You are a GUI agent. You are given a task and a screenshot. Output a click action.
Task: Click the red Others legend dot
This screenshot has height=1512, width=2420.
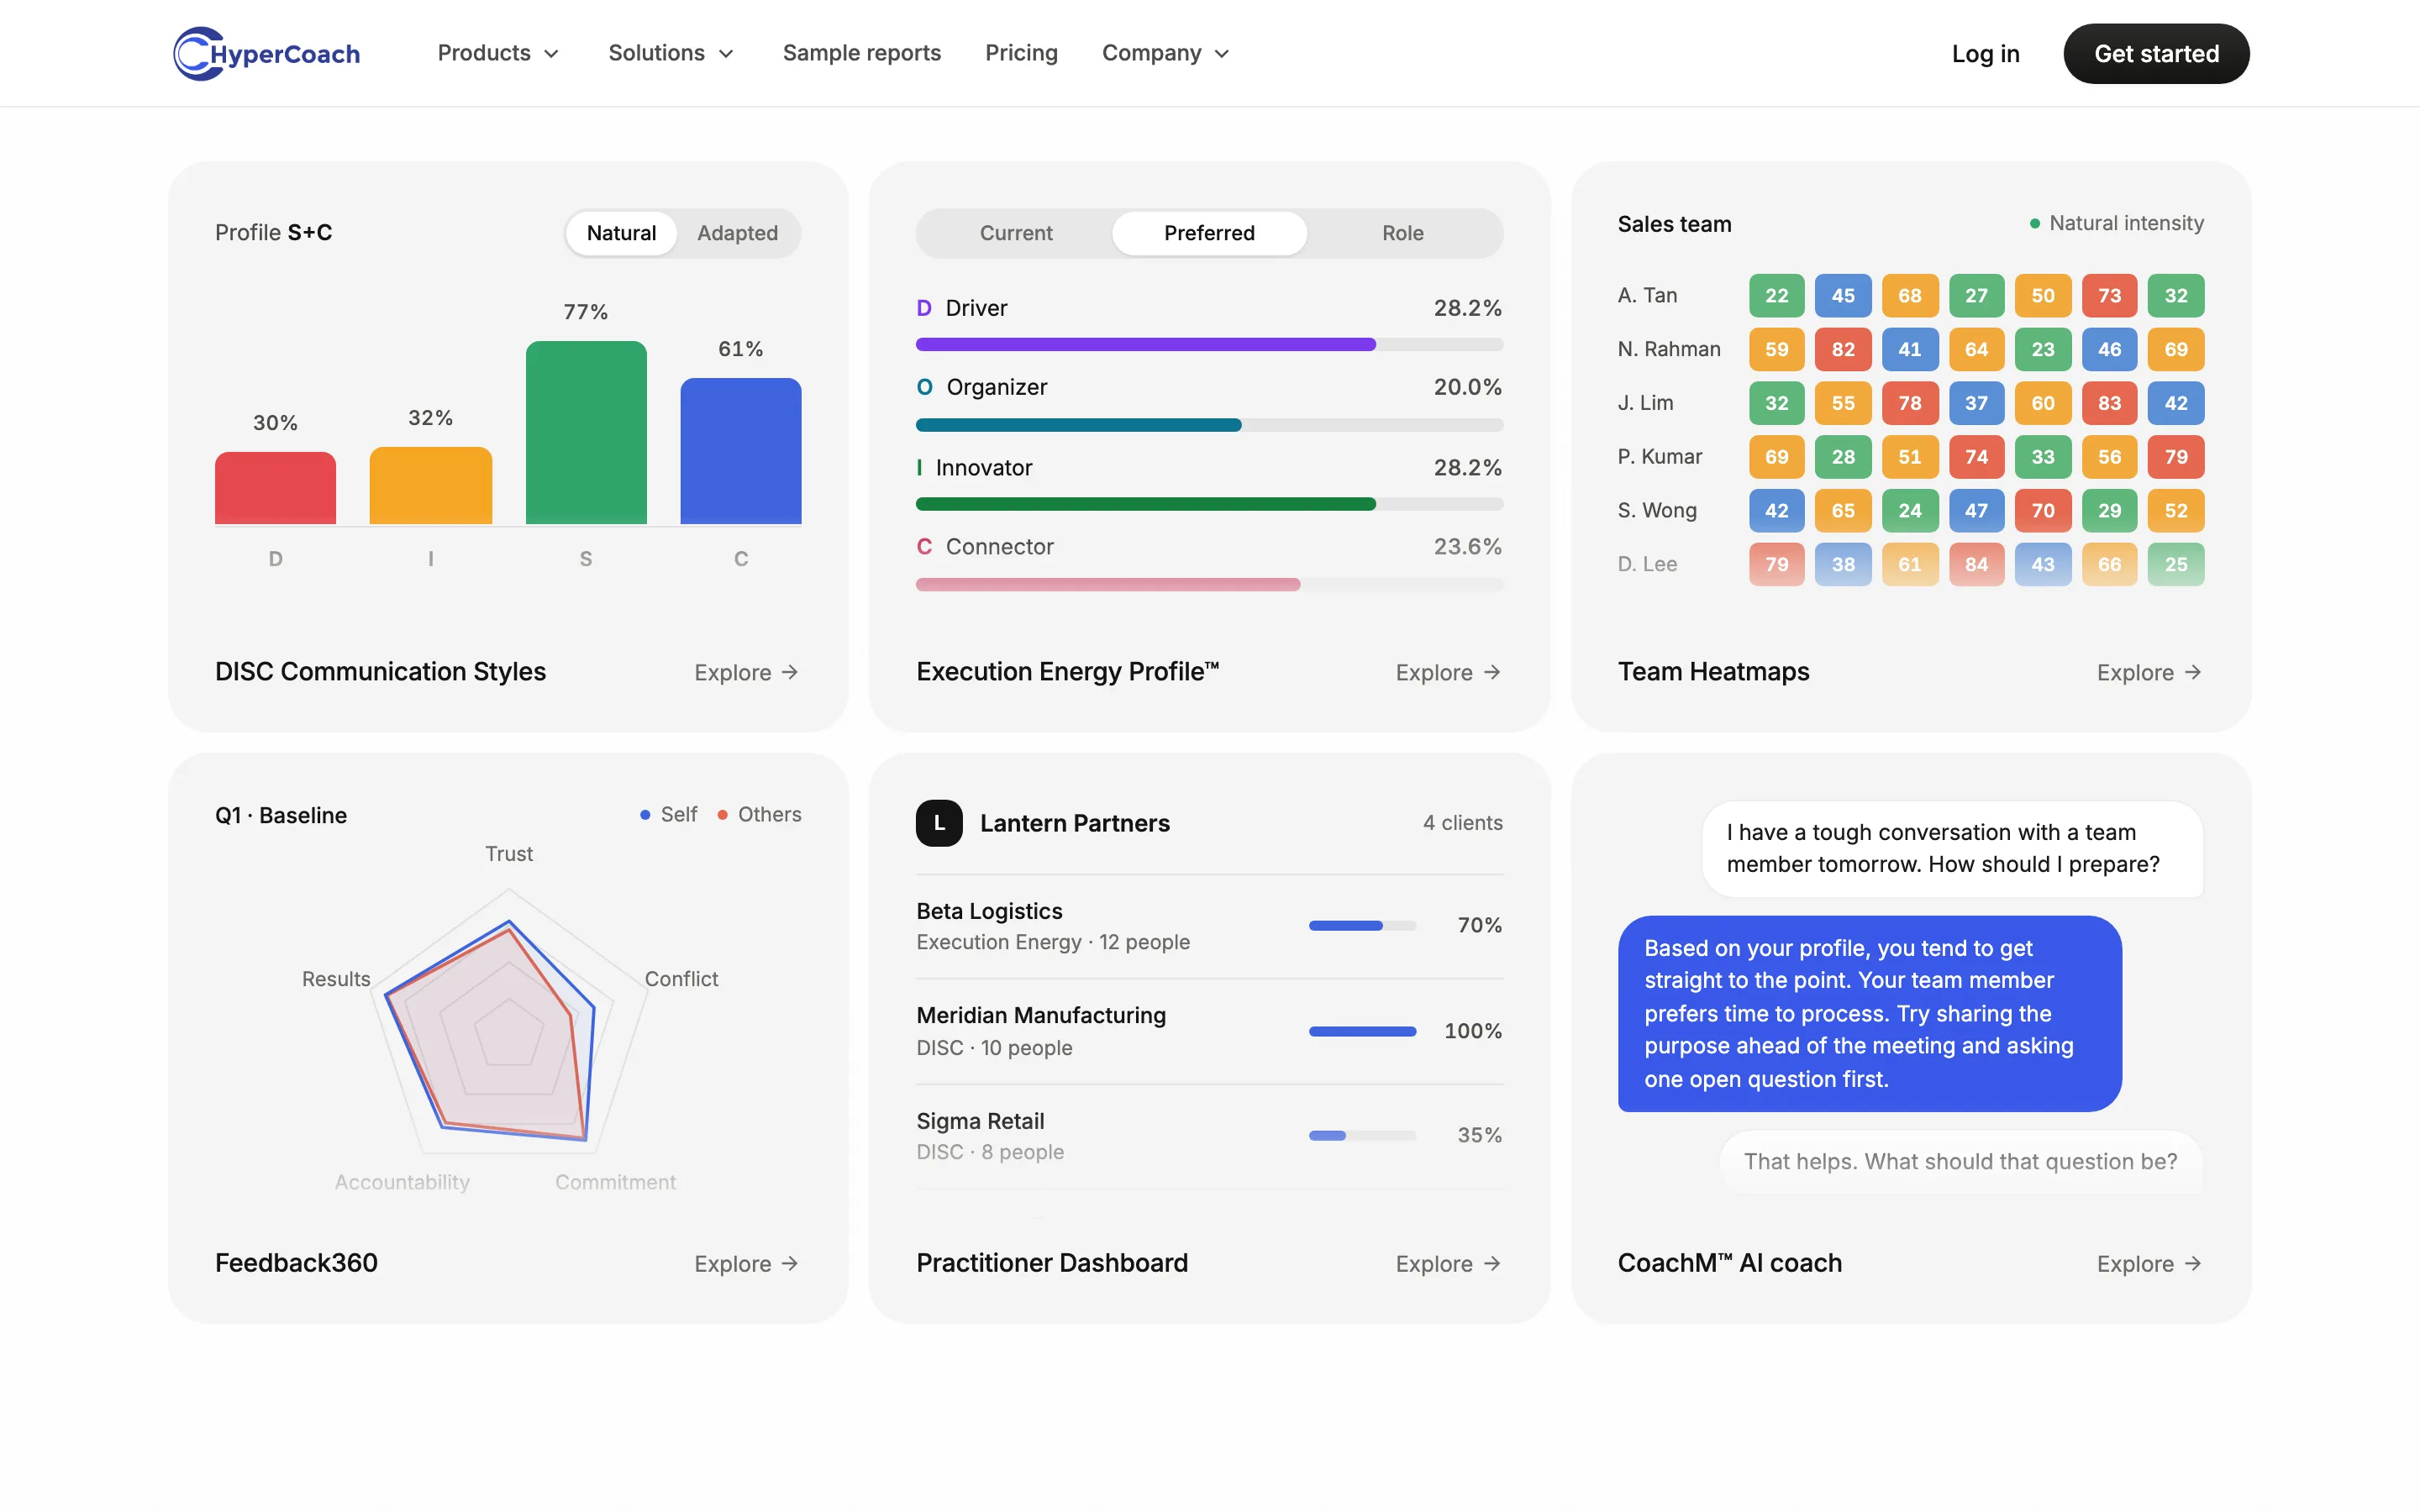[722, 815]
